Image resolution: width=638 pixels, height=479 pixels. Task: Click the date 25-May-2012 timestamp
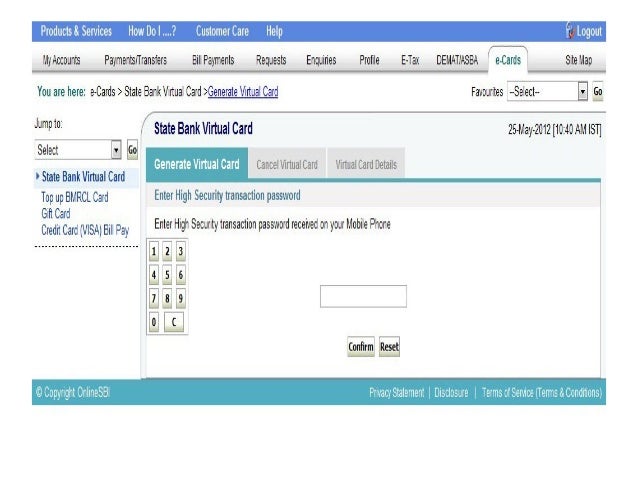(x=555, y=130)
